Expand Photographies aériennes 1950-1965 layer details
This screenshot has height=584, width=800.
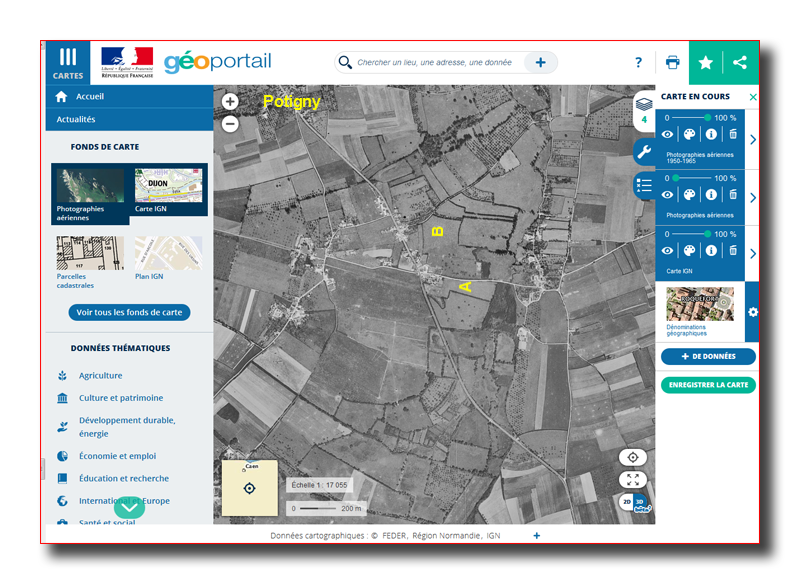click(752, 139)
